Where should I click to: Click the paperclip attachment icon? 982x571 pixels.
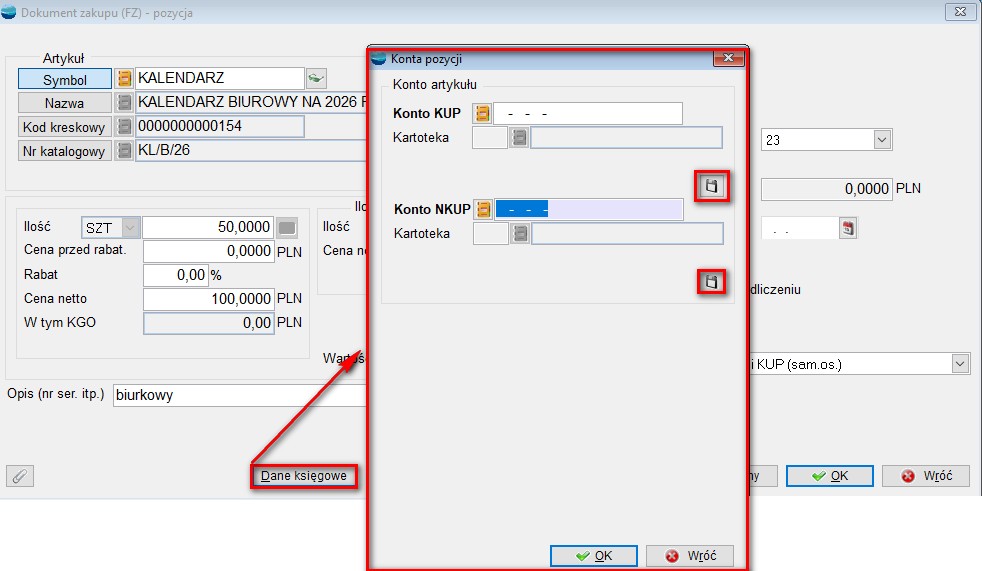[20, 476]
